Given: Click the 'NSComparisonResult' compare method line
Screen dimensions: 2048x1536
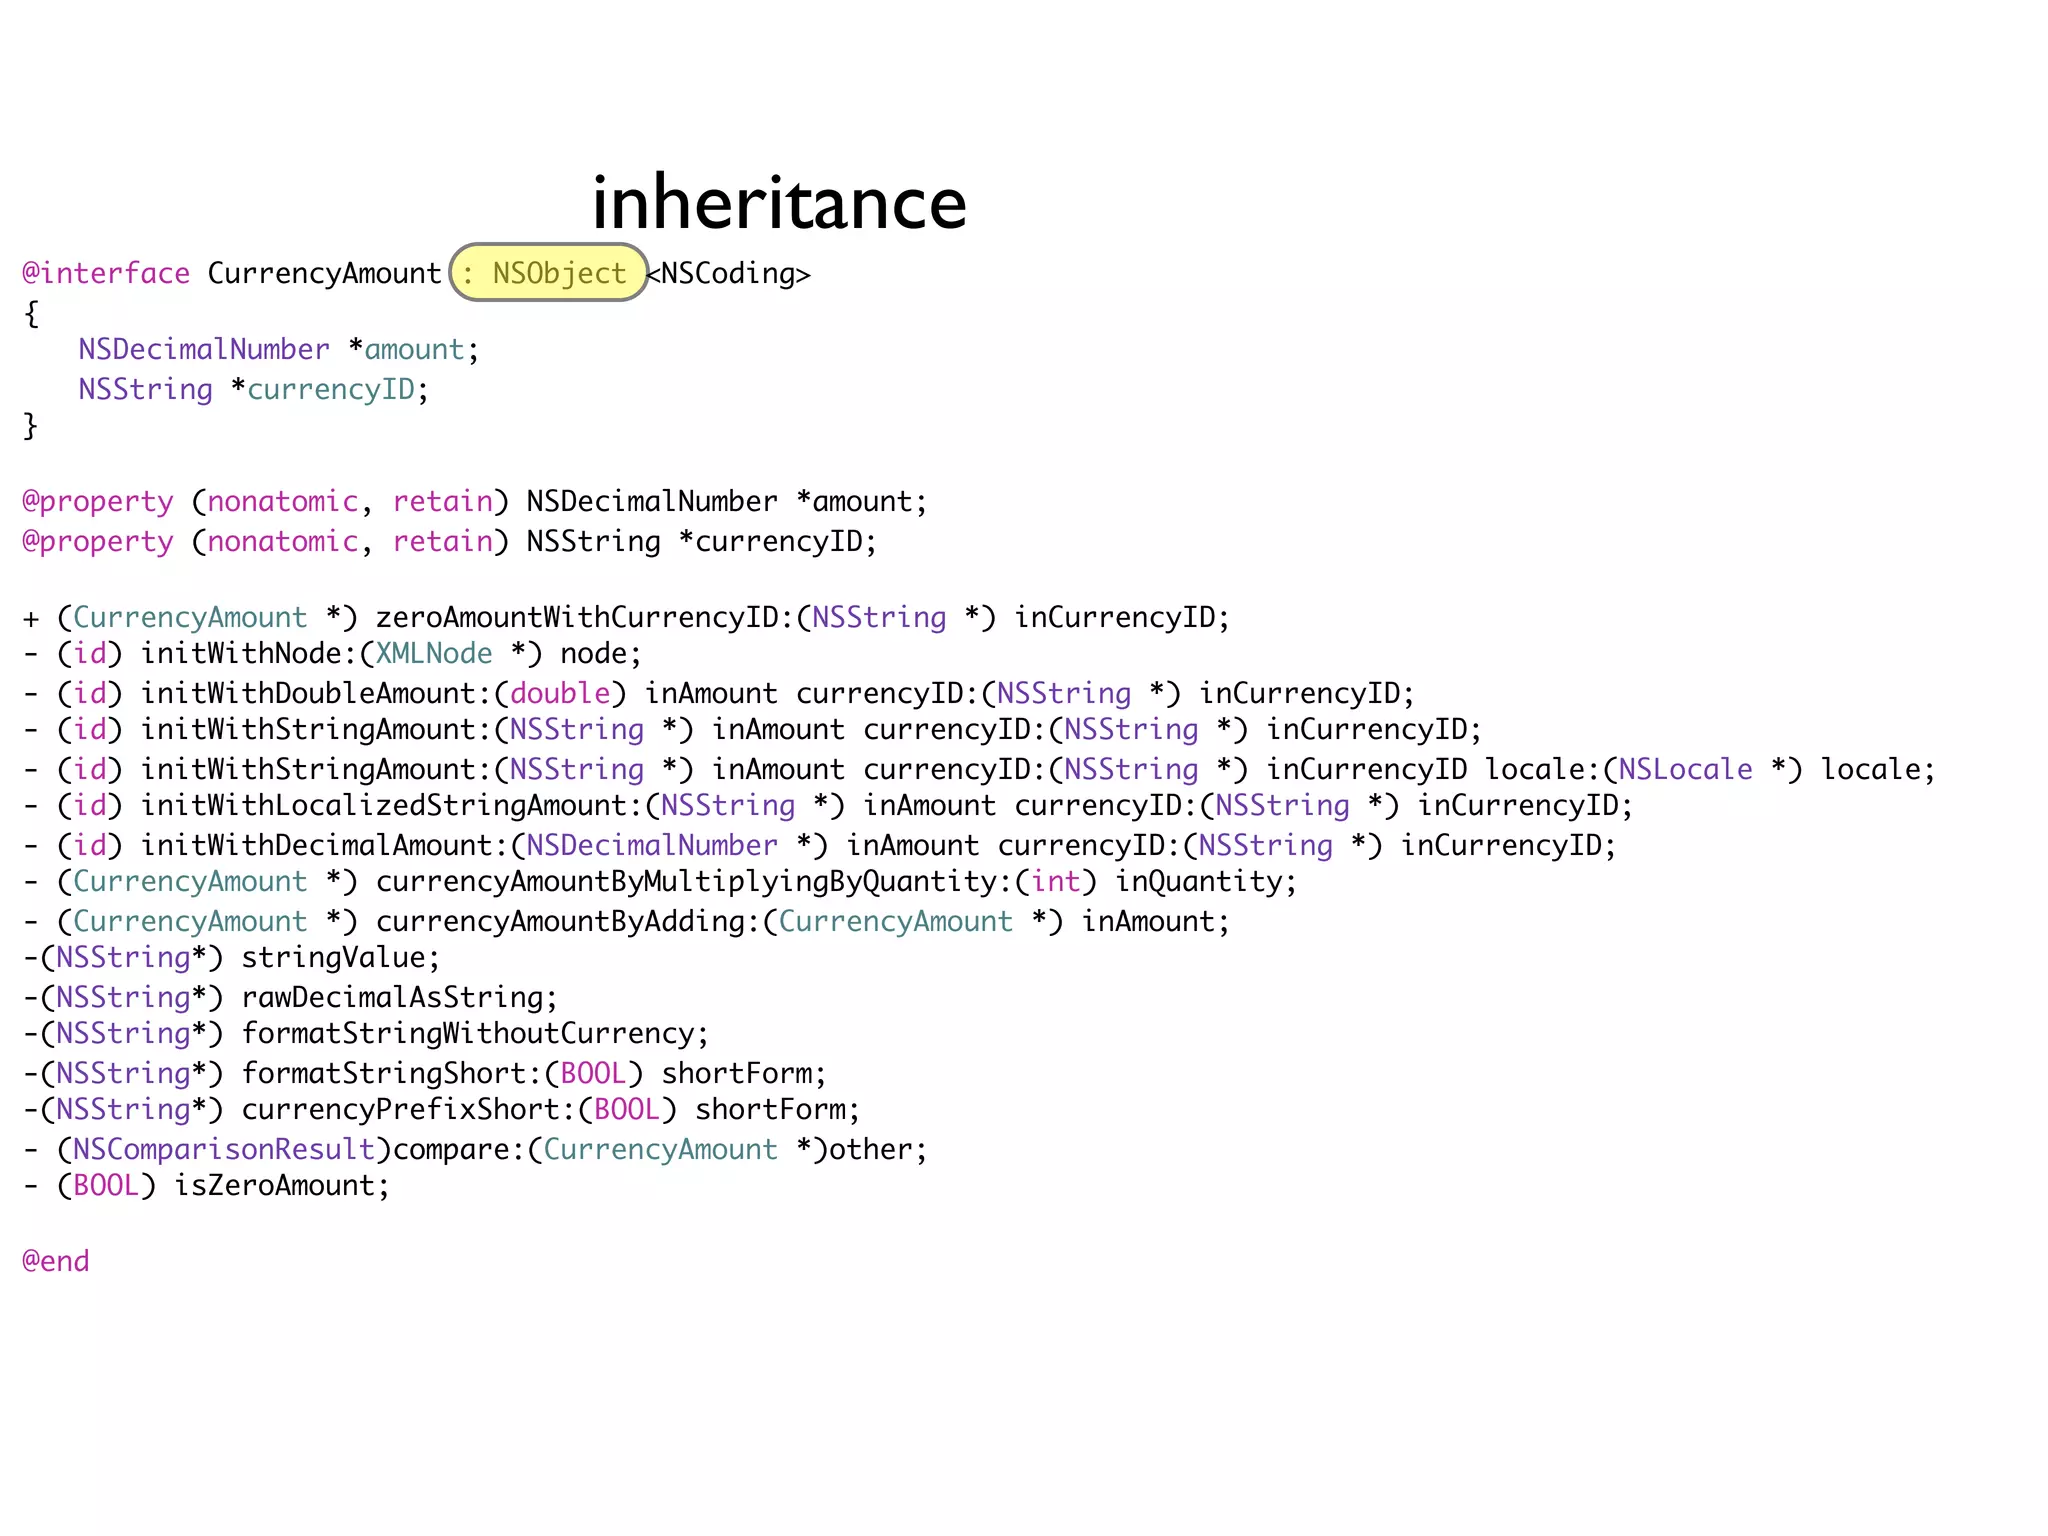Looking at the screenshot, I should (x=475, y=1149).
